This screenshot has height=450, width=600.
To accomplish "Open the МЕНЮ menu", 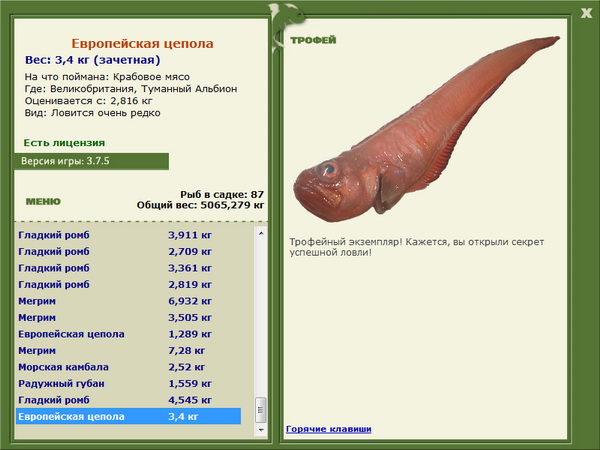I will 43,202.
